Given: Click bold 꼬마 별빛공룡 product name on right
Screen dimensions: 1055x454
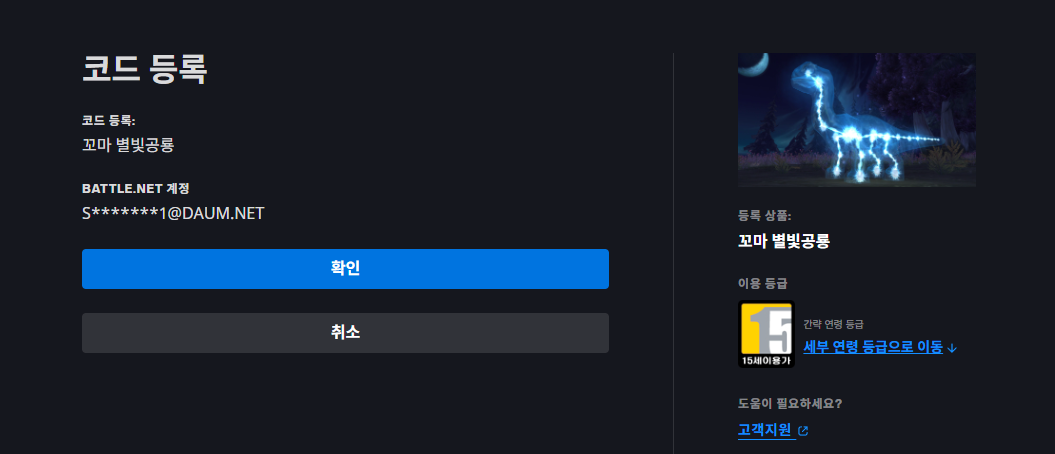Looking at the screenshot, I should pyautogui.click(x=784, y=241).
